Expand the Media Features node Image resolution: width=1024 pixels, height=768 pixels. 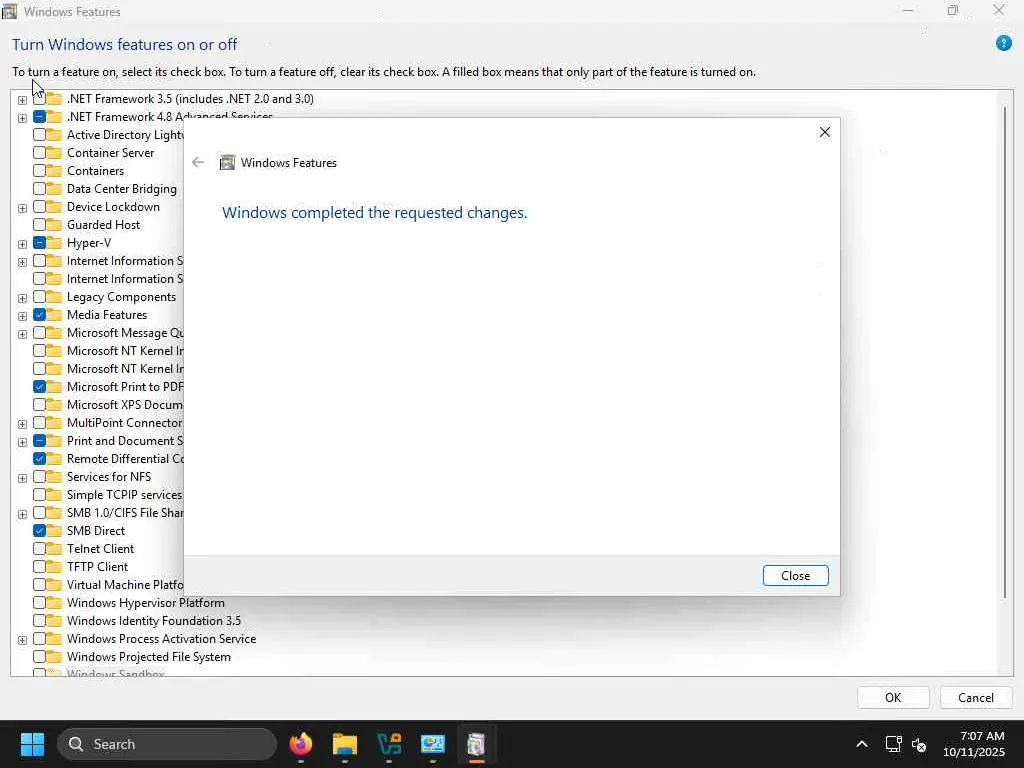[22, 316]
